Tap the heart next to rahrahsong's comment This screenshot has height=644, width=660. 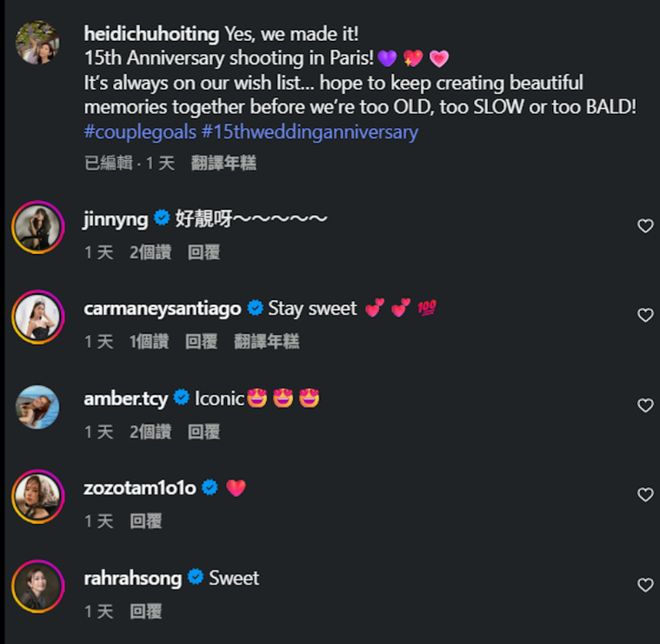[x=645, y=585]
